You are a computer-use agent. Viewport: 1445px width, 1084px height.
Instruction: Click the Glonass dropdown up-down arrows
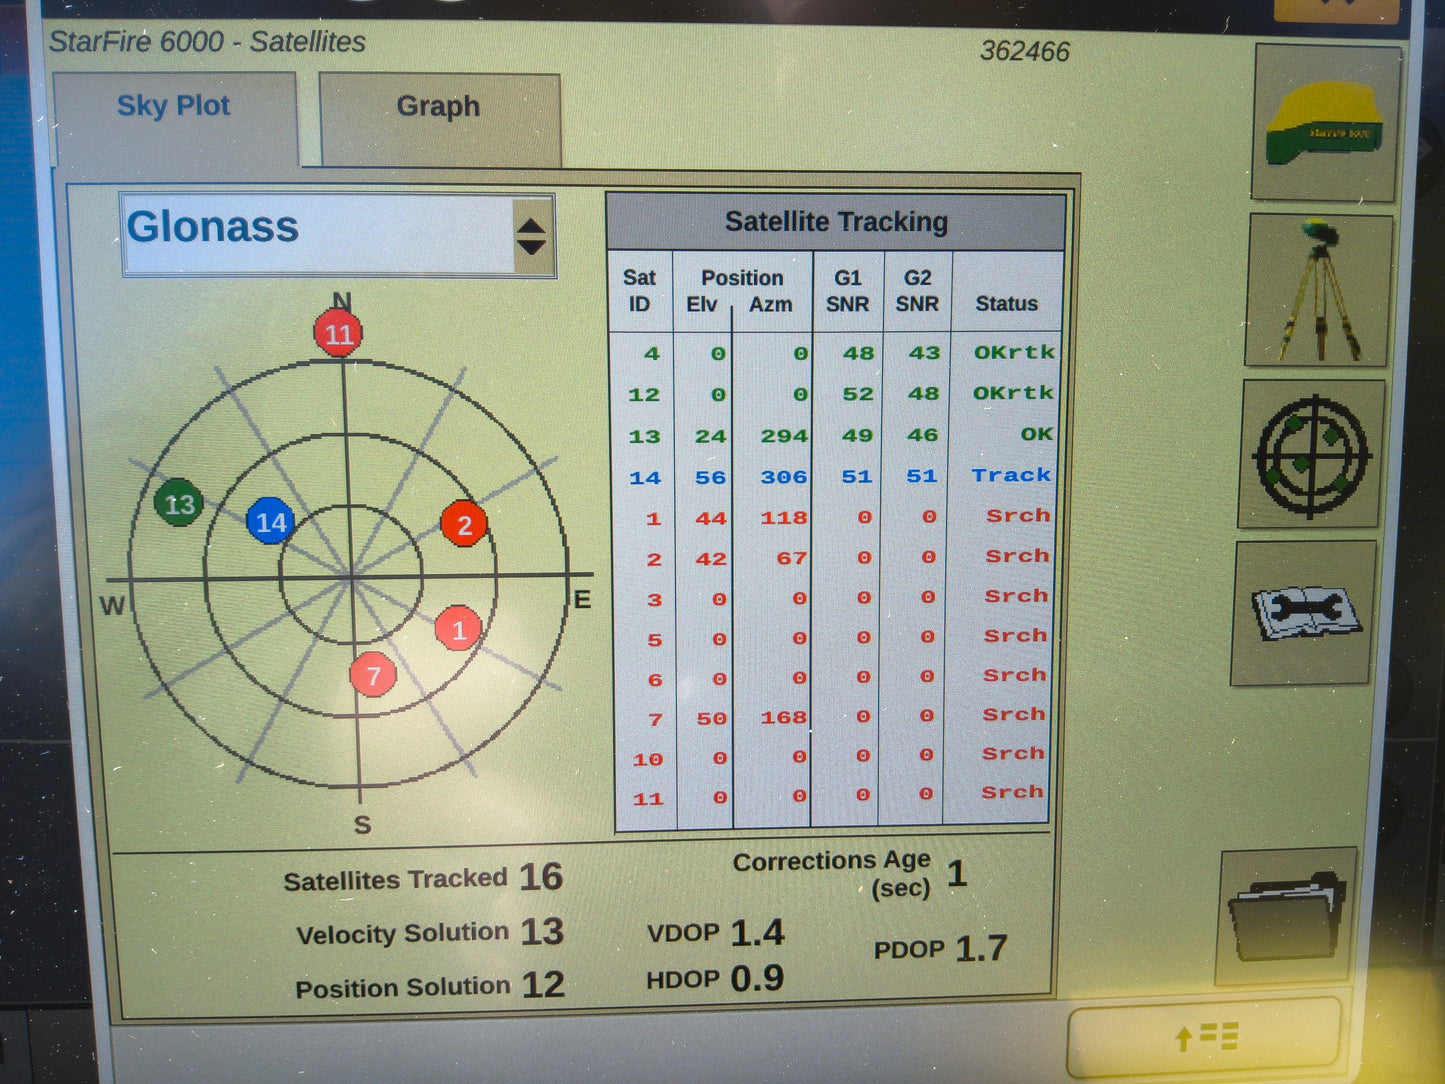pos(532,236)
